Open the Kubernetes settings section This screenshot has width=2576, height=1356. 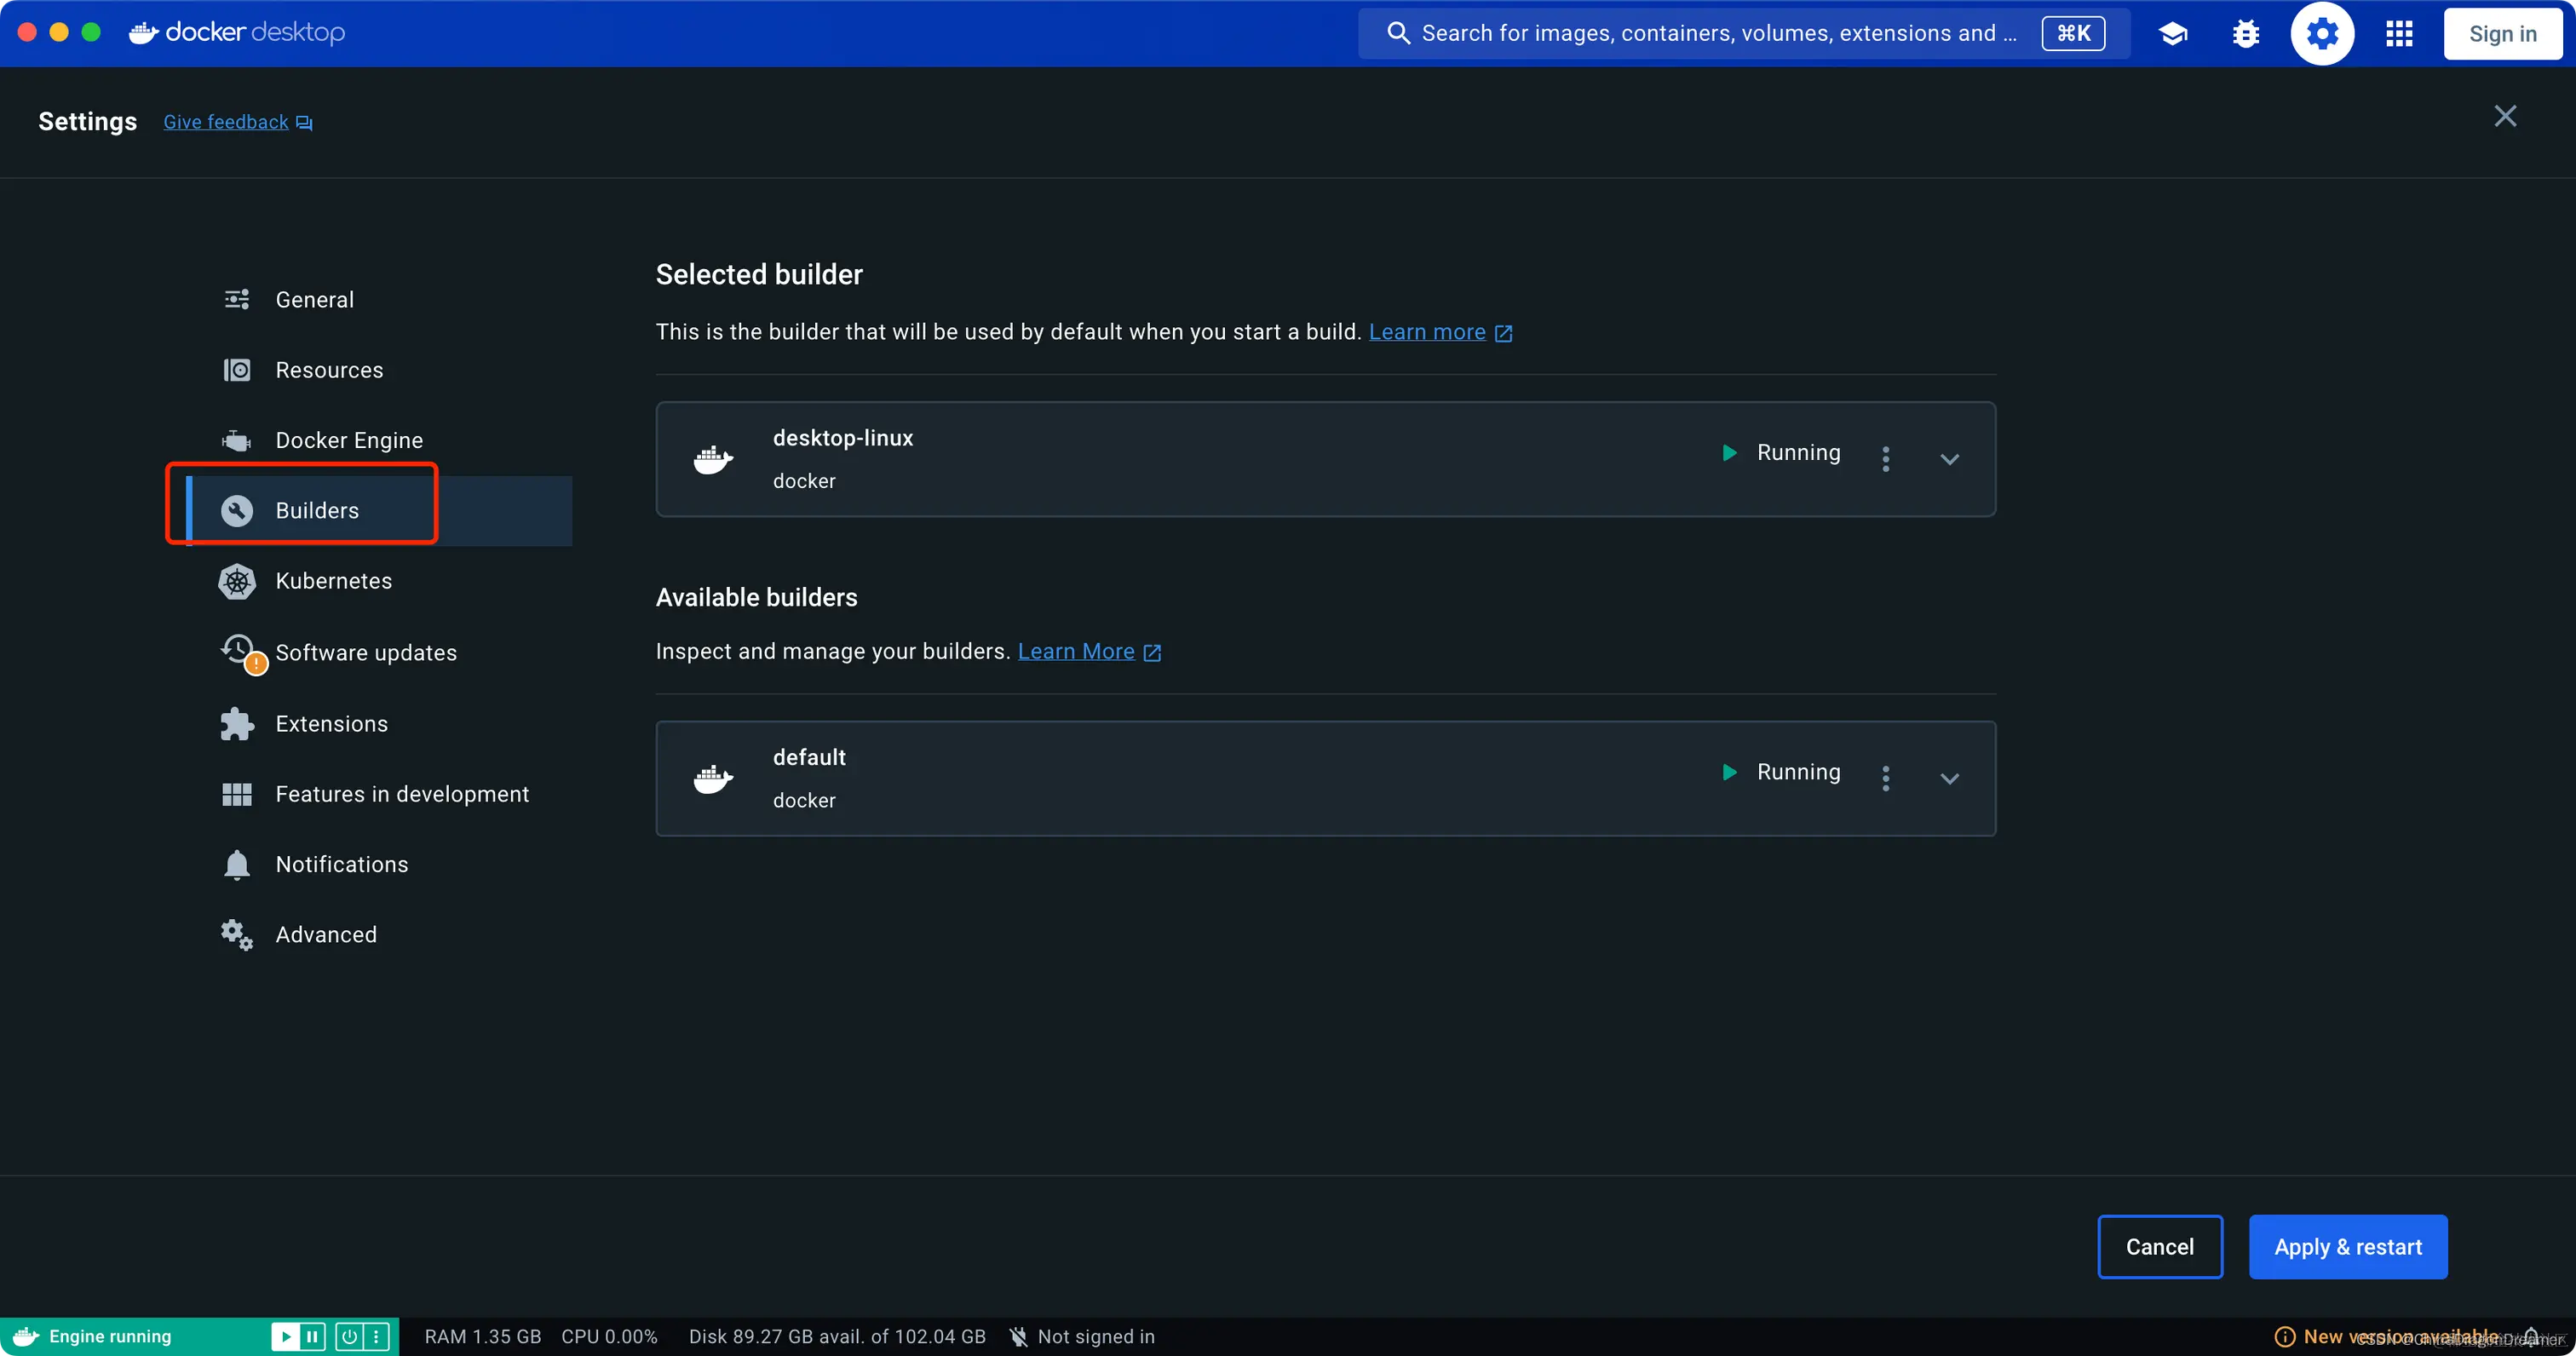click(x=333, y=581)
